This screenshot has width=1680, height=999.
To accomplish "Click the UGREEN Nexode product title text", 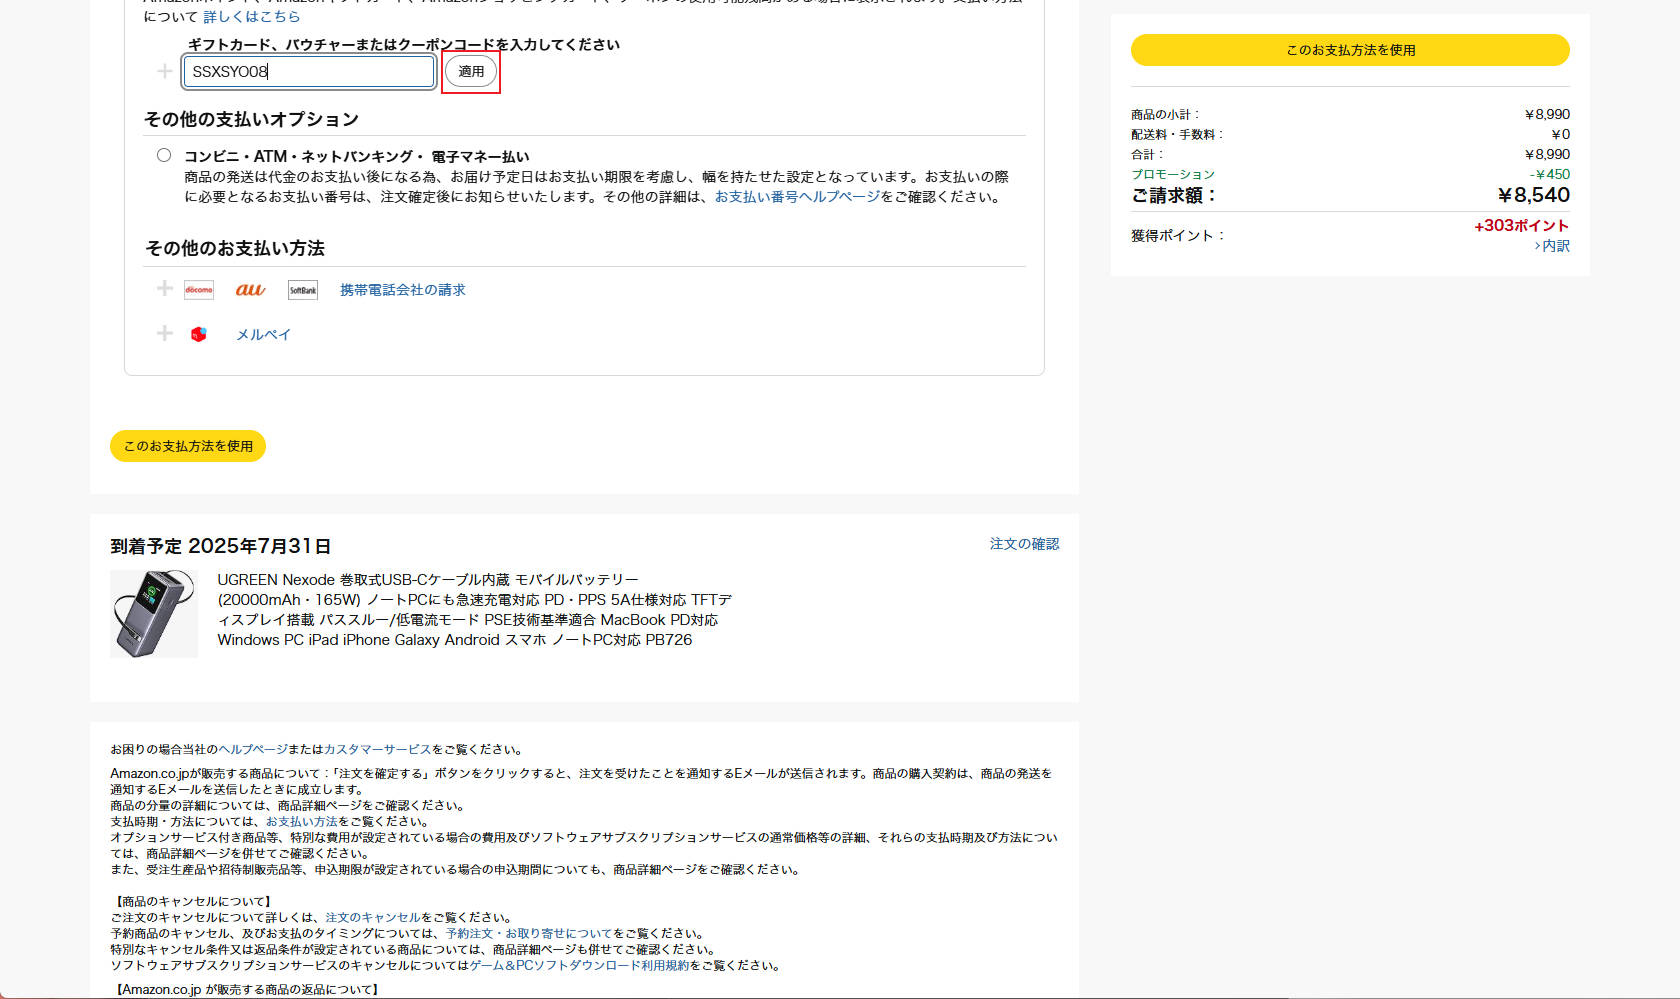I will (474, 610).
